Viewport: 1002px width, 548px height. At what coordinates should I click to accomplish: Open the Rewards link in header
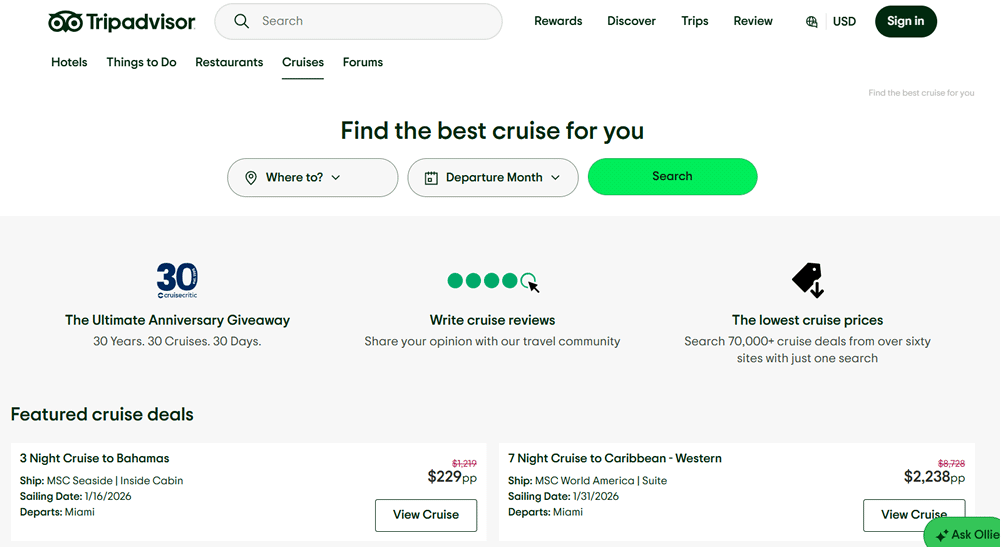click(x=558, y=21)
